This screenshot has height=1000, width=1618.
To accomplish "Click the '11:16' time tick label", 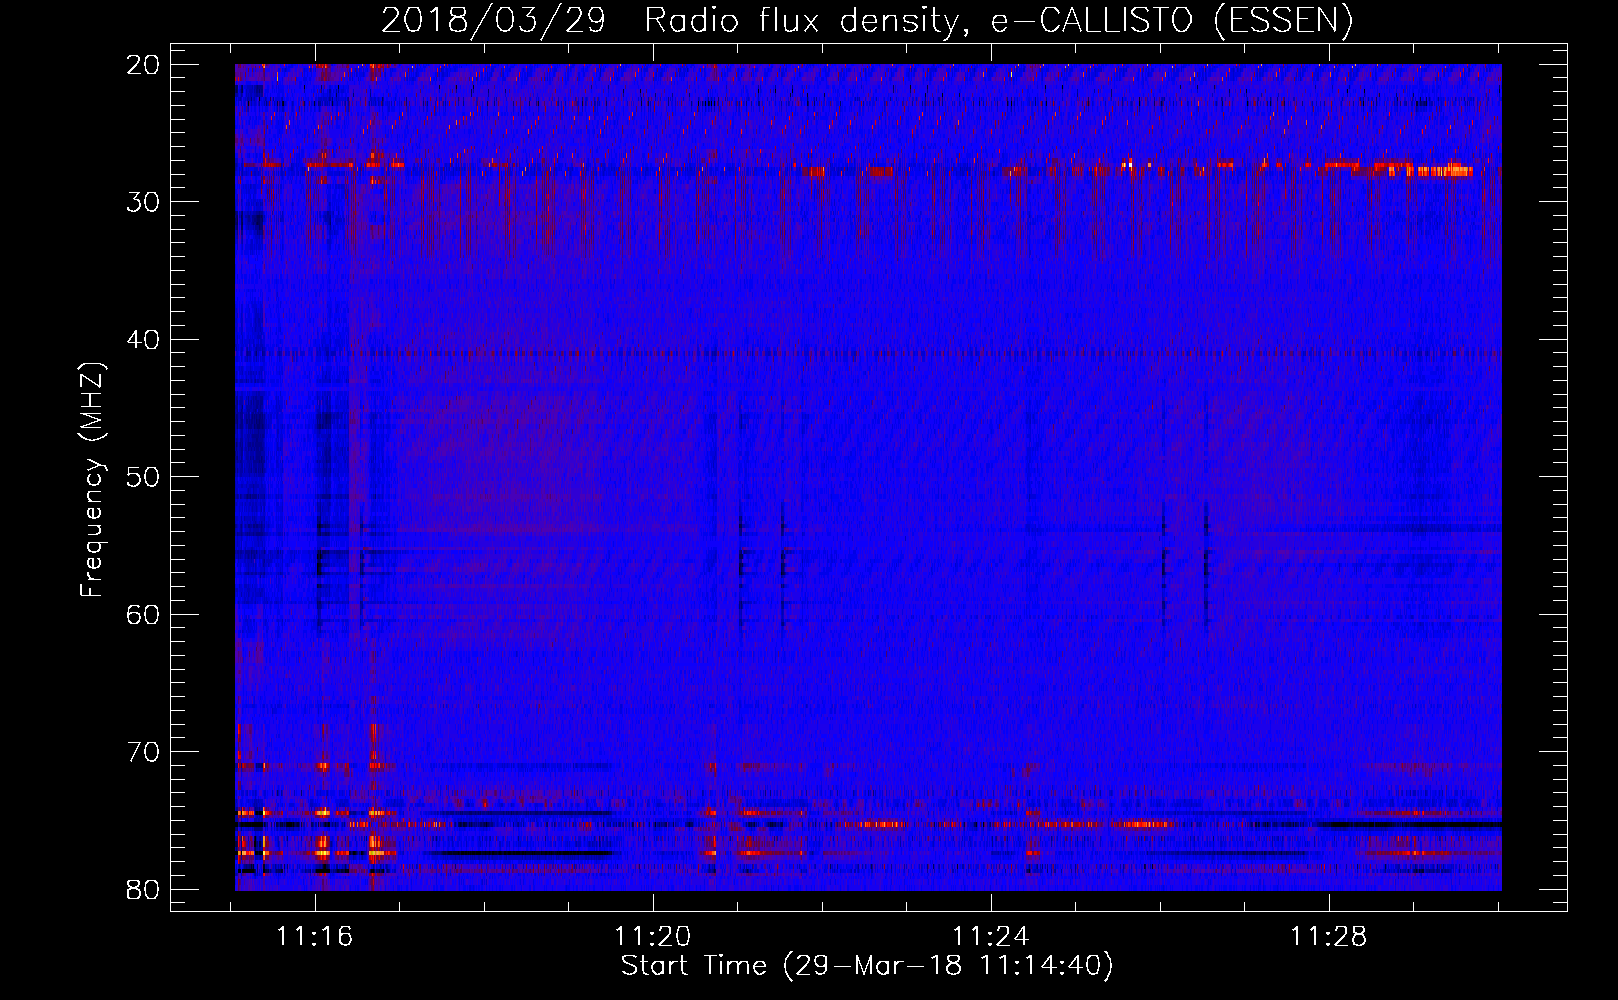I will point(316,937).
